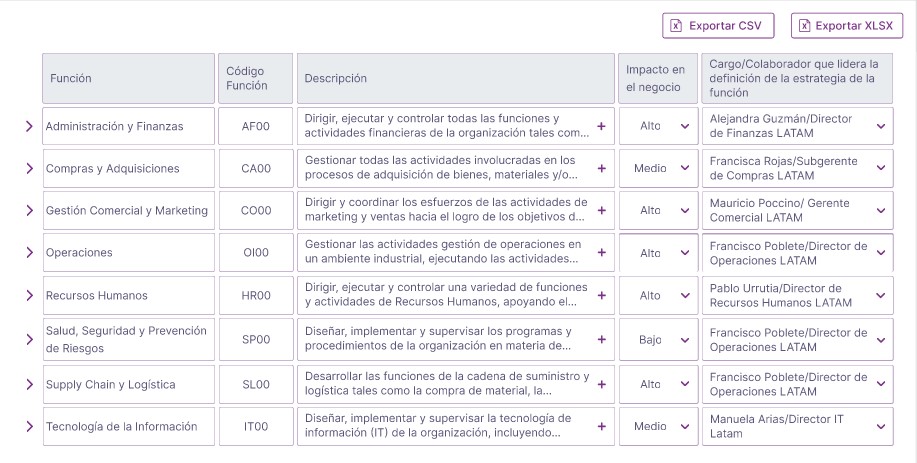The image size is (917, 463).
Task: Click plus icon in Recursos Humanos description
Action: pyautogui.click(x=601, y=296)
